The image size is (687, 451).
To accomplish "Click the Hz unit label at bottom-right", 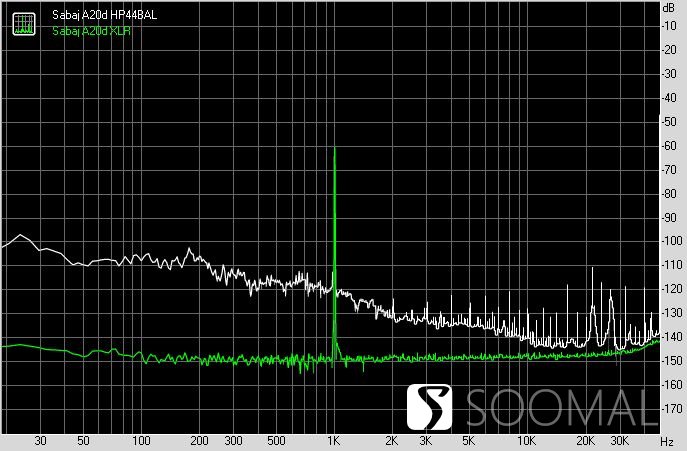I will tap(667, 441).
